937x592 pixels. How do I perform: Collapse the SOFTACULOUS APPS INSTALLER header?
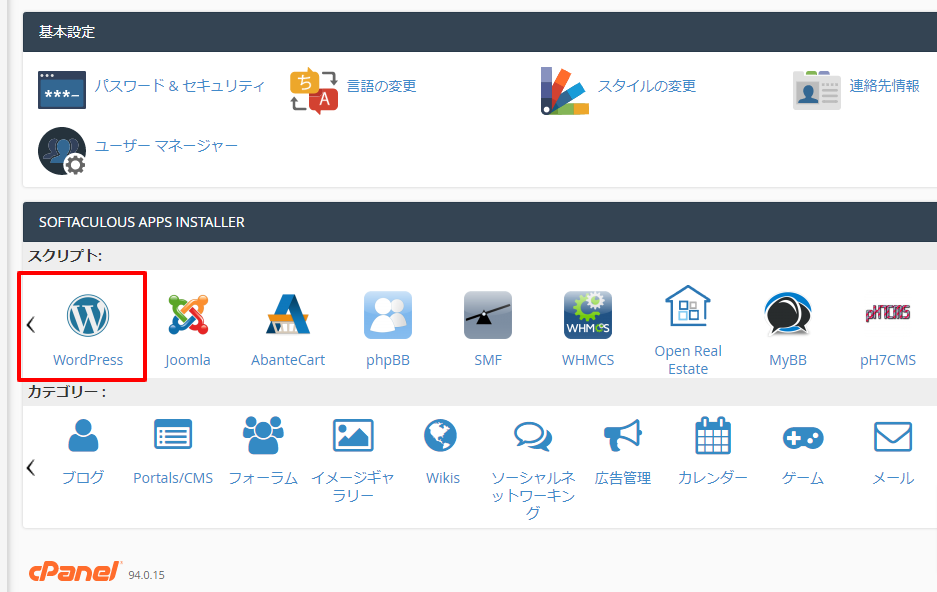[480, 222]
